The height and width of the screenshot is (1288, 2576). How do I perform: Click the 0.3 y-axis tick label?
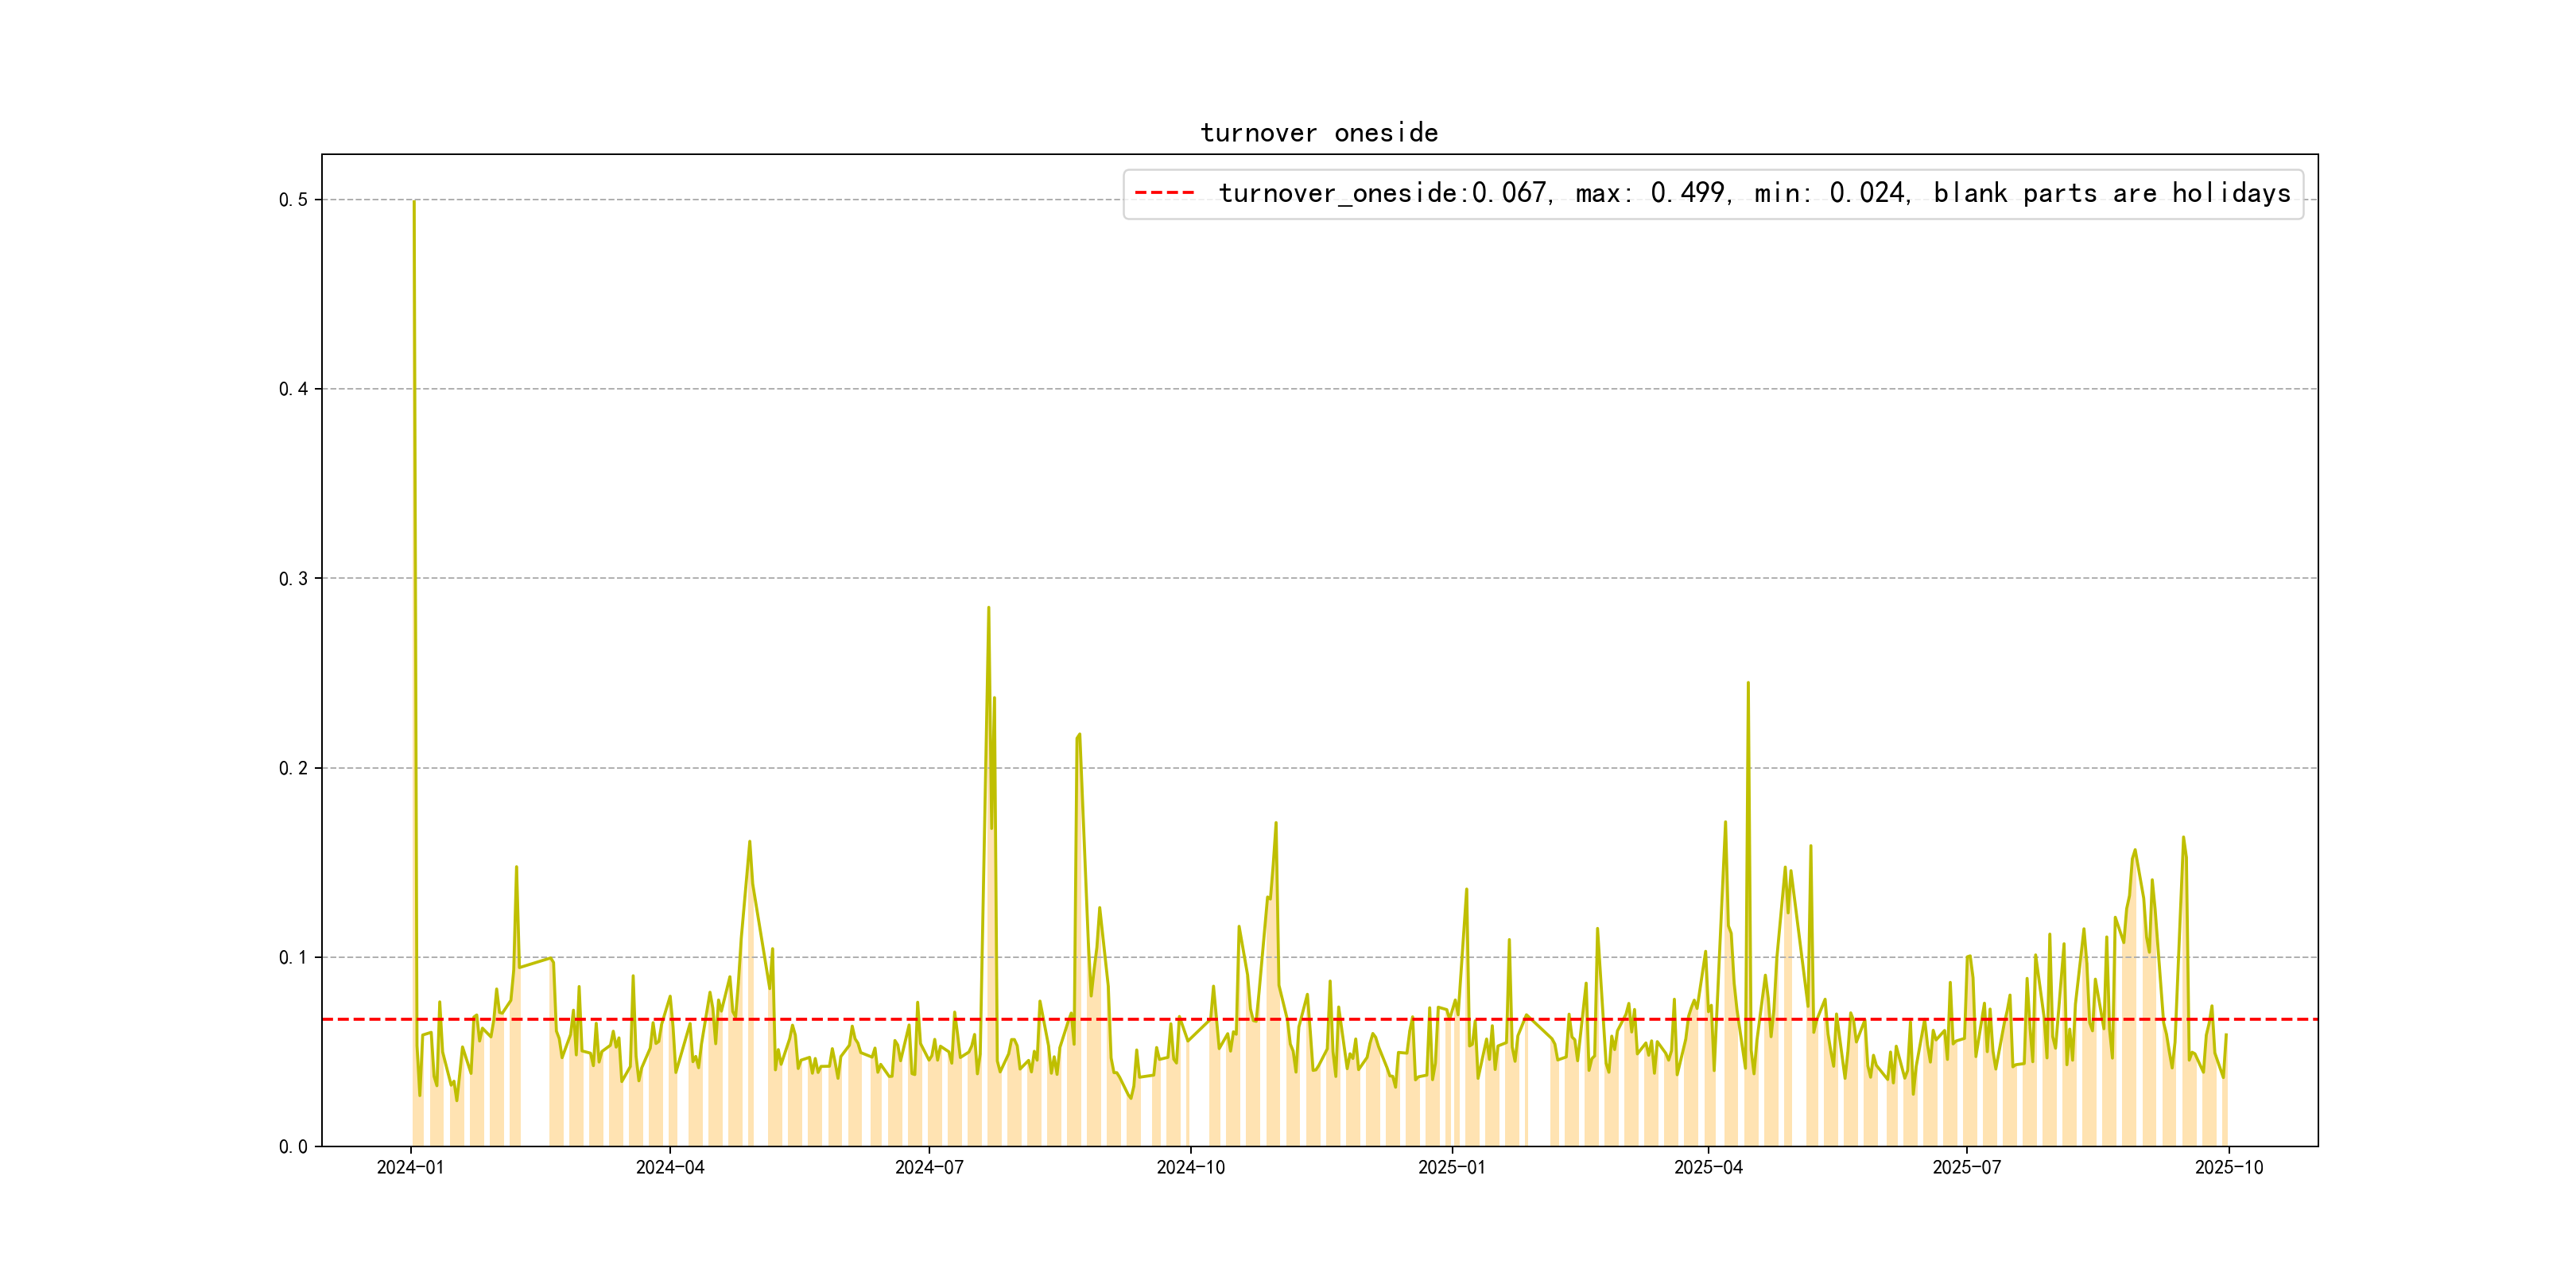pos(293,579)
